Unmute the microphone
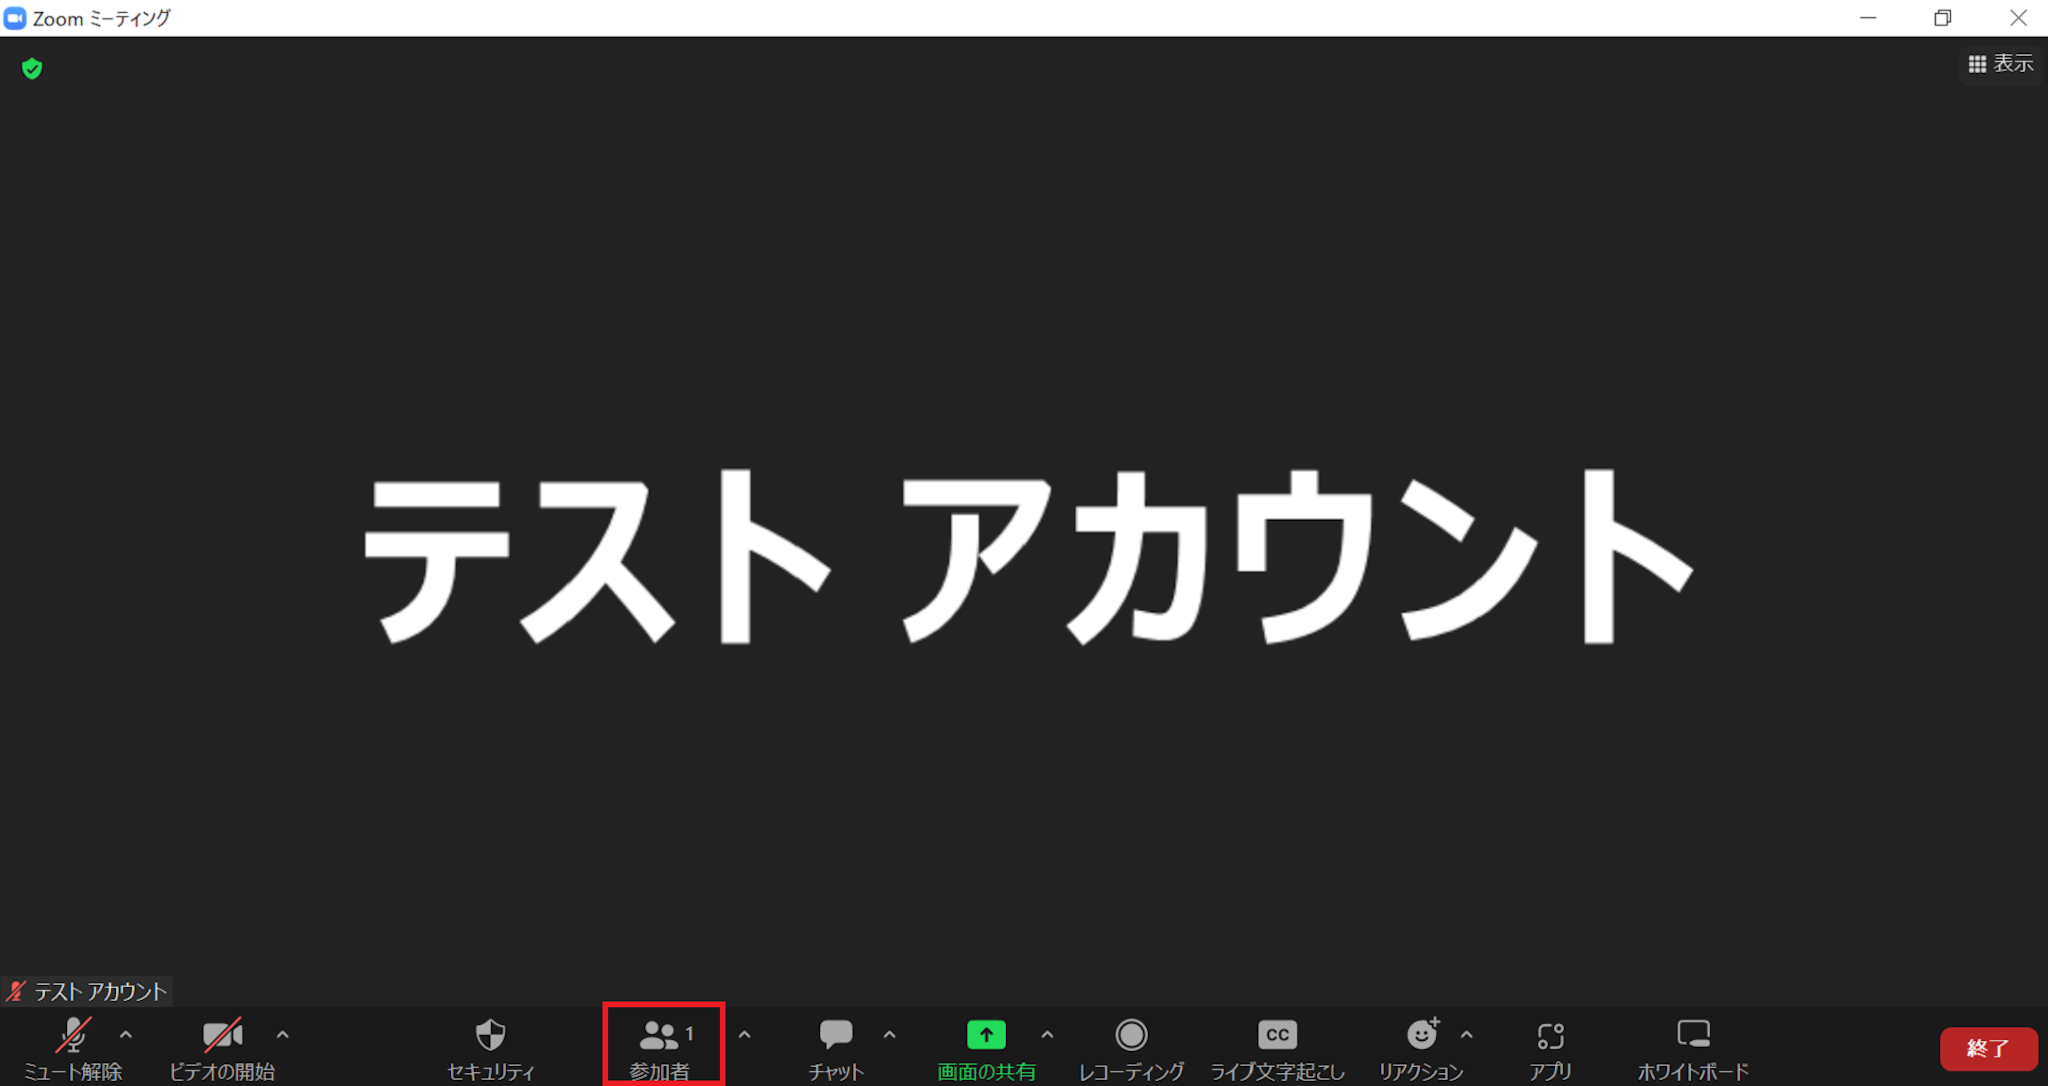 pos(73,1046)
